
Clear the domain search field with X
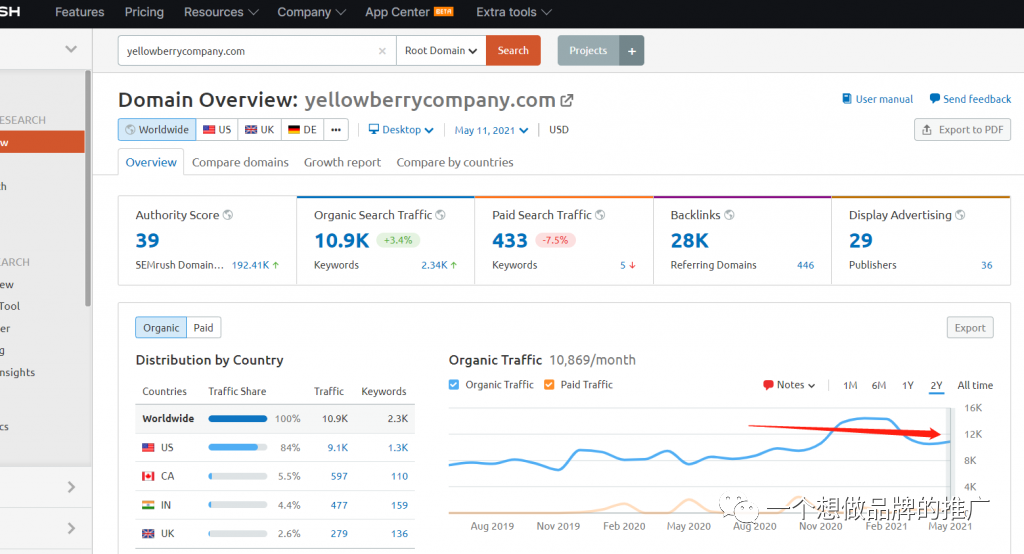pos(382,51)
